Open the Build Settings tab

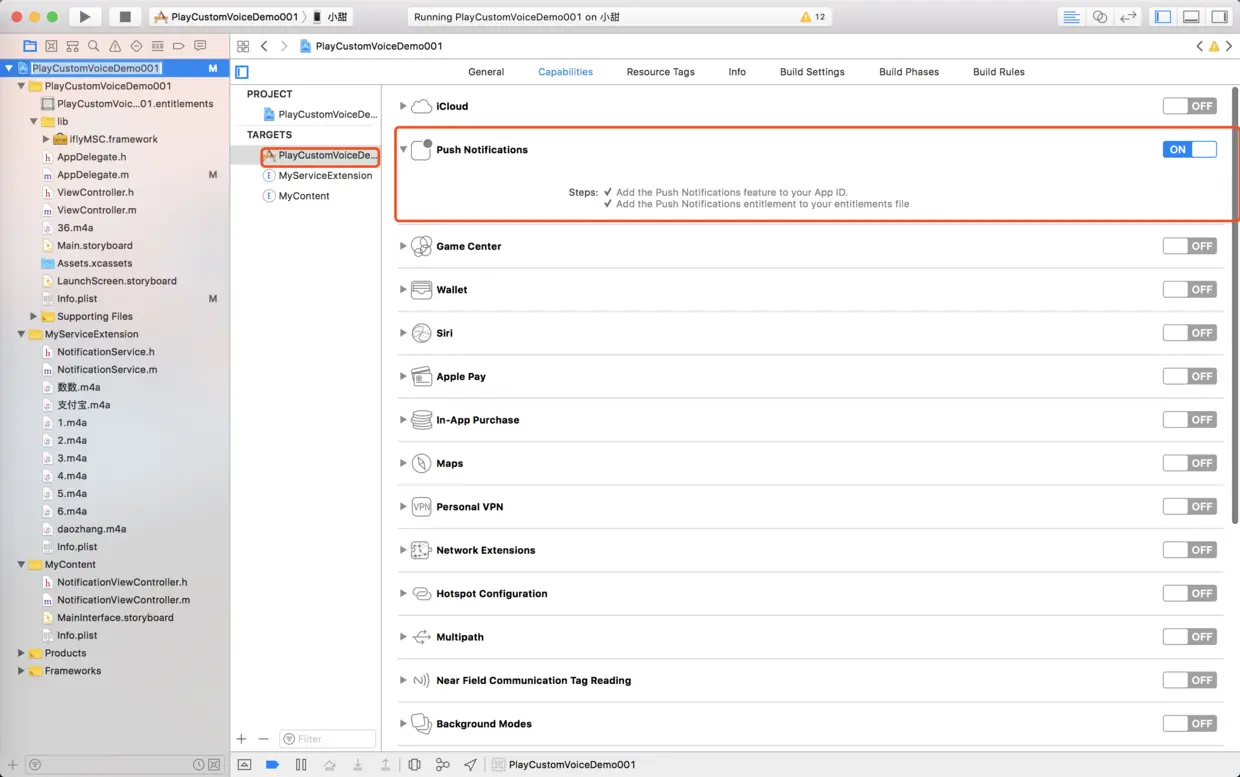pos(812,72)
